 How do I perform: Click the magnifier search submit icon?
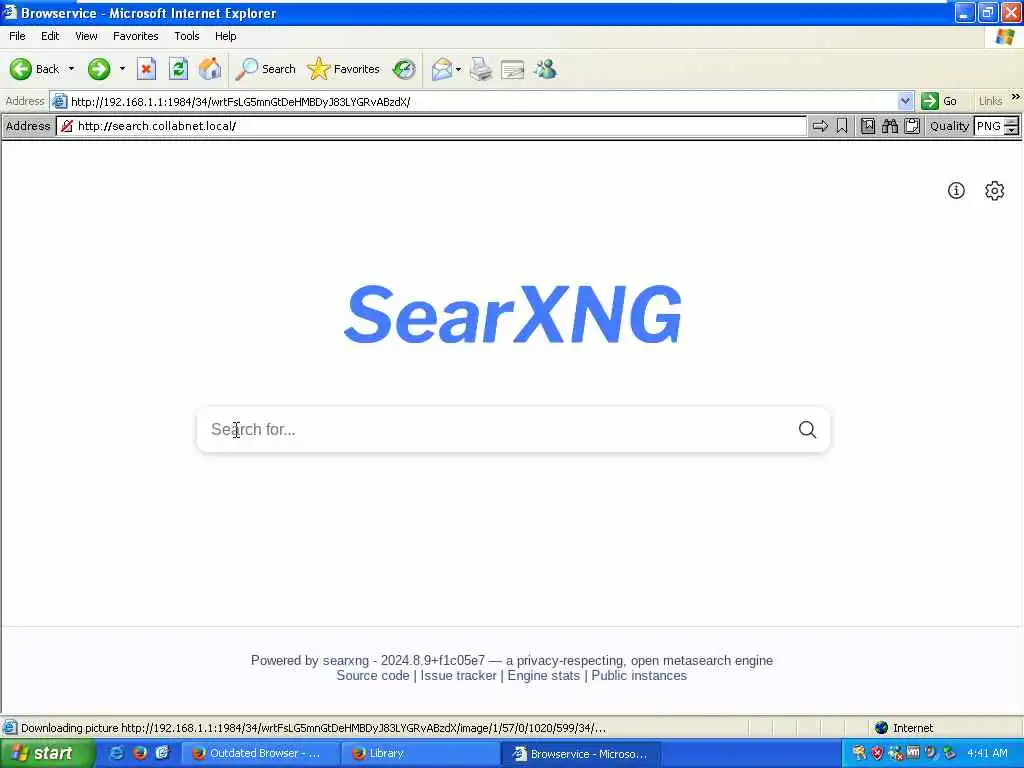tap(807, 429)
